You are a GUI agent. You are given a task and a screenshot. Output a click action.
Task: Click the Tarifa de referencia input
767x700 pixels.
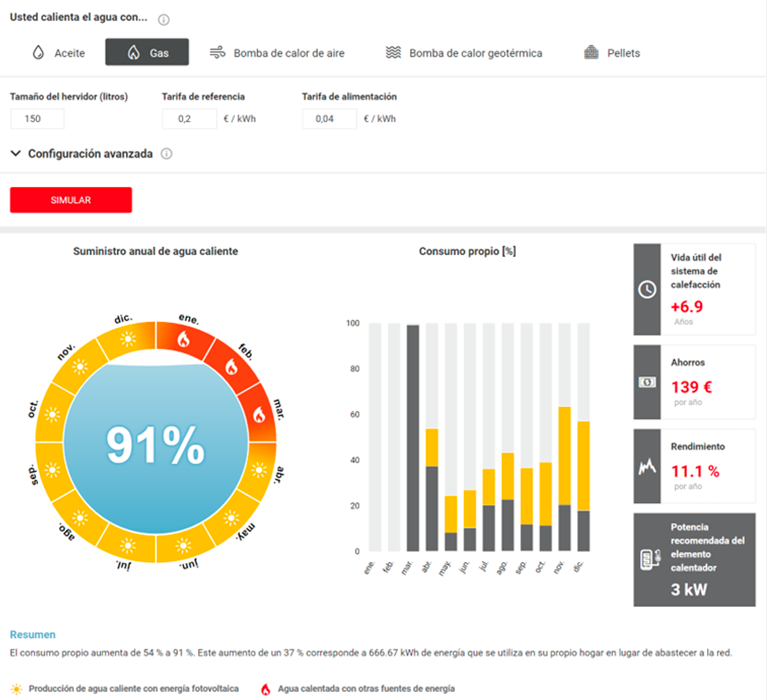pos(189,119)
